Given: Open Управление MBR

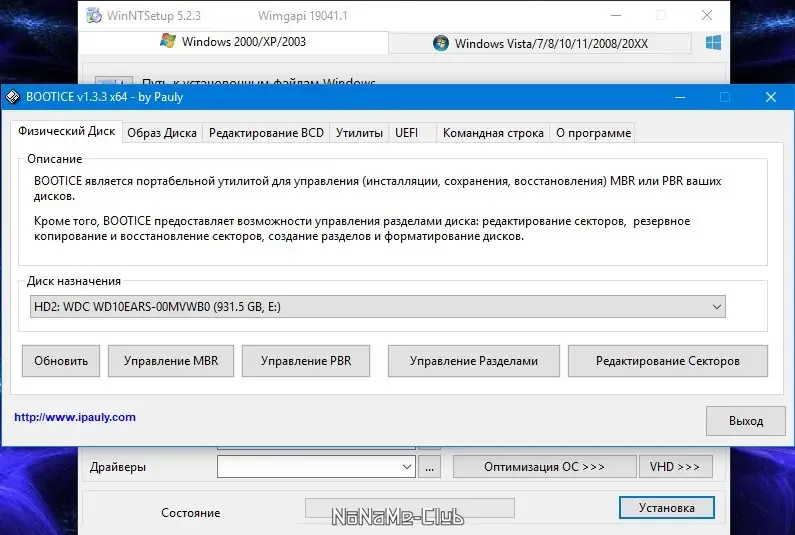Looking at the screenshot, I should coord(171,361).
